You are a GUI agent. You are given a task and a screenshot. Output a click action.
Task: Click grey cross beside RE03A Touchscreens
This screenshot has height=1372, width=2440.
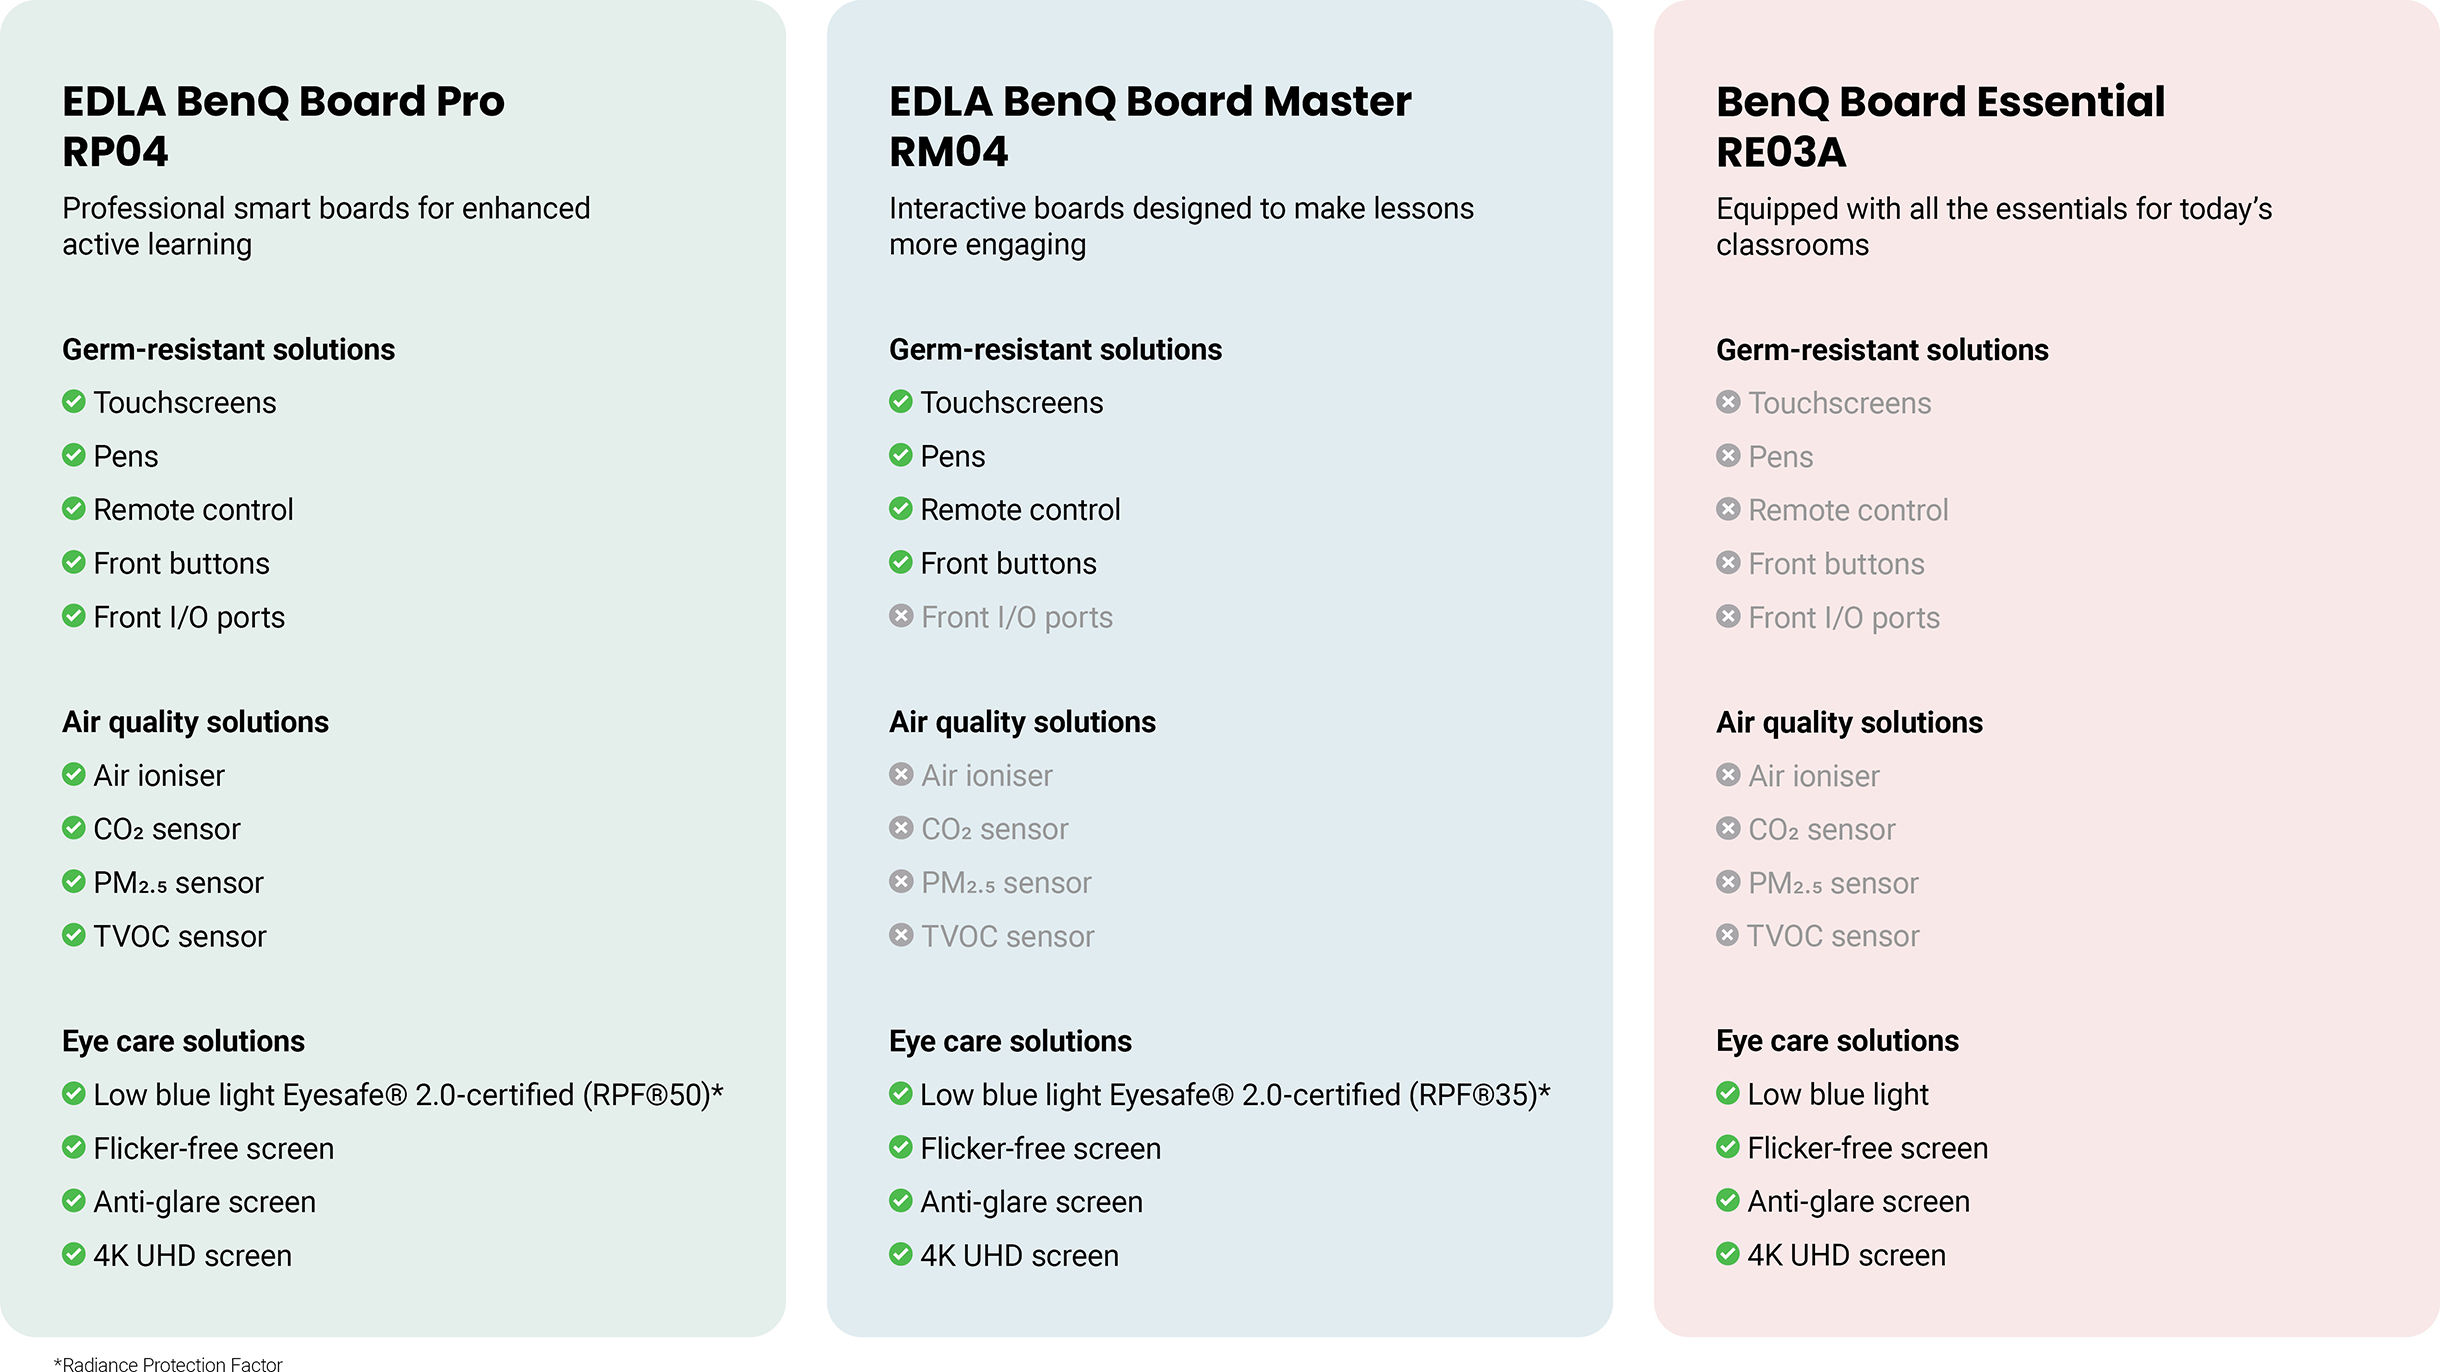coord(1728,401)
